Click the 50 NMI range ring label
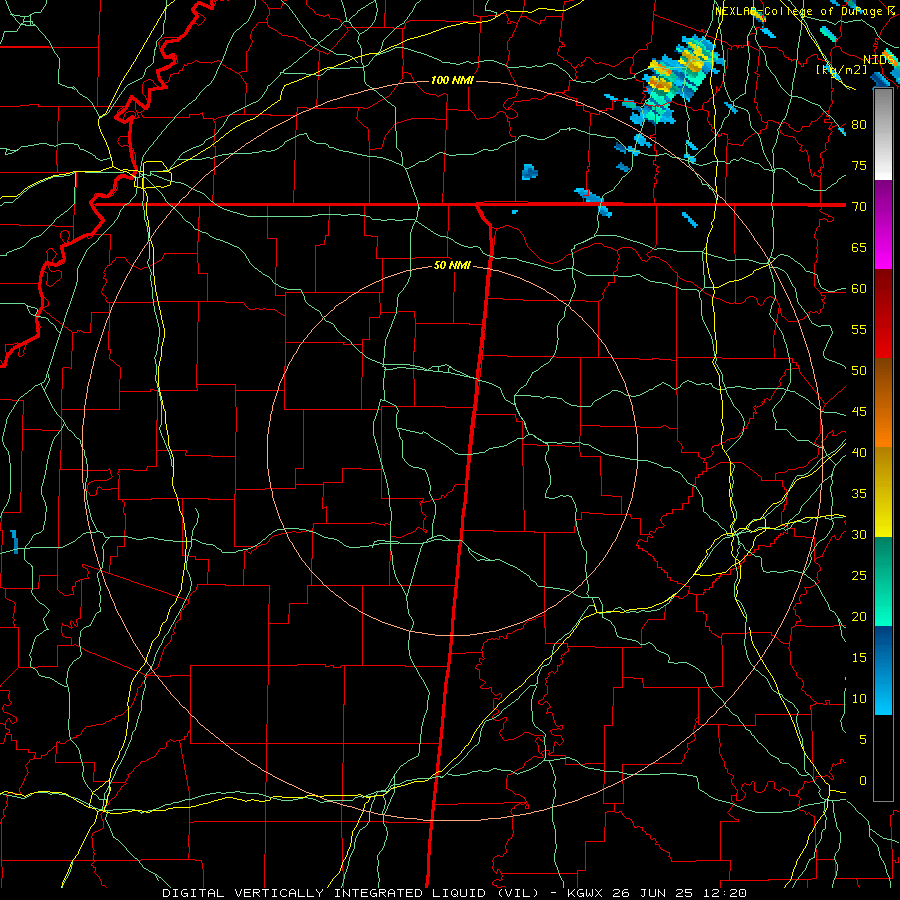Viewport: 900px width, 900px height. tap(452, 265)
